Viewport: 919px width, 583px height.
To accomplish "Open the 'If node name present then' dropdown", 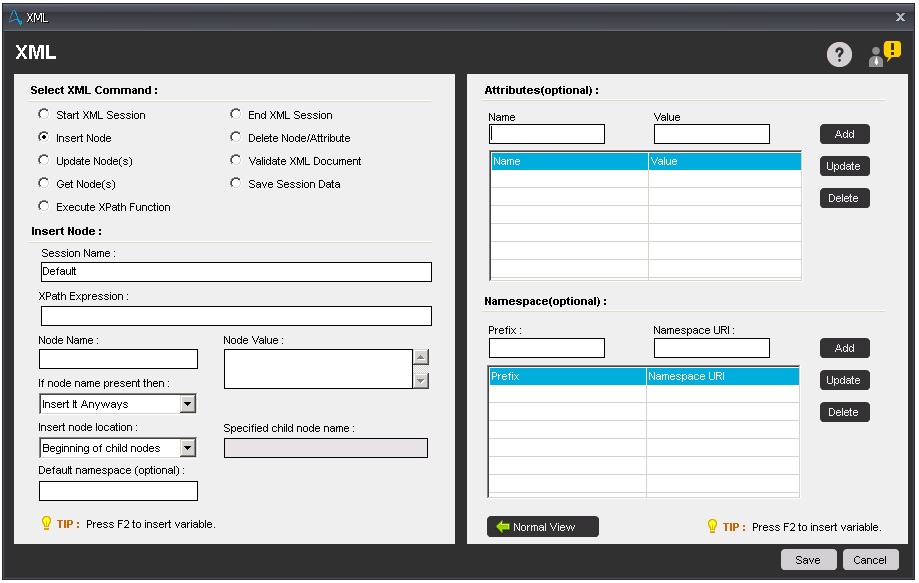I will pyautogui.click(x=188, y=403).
